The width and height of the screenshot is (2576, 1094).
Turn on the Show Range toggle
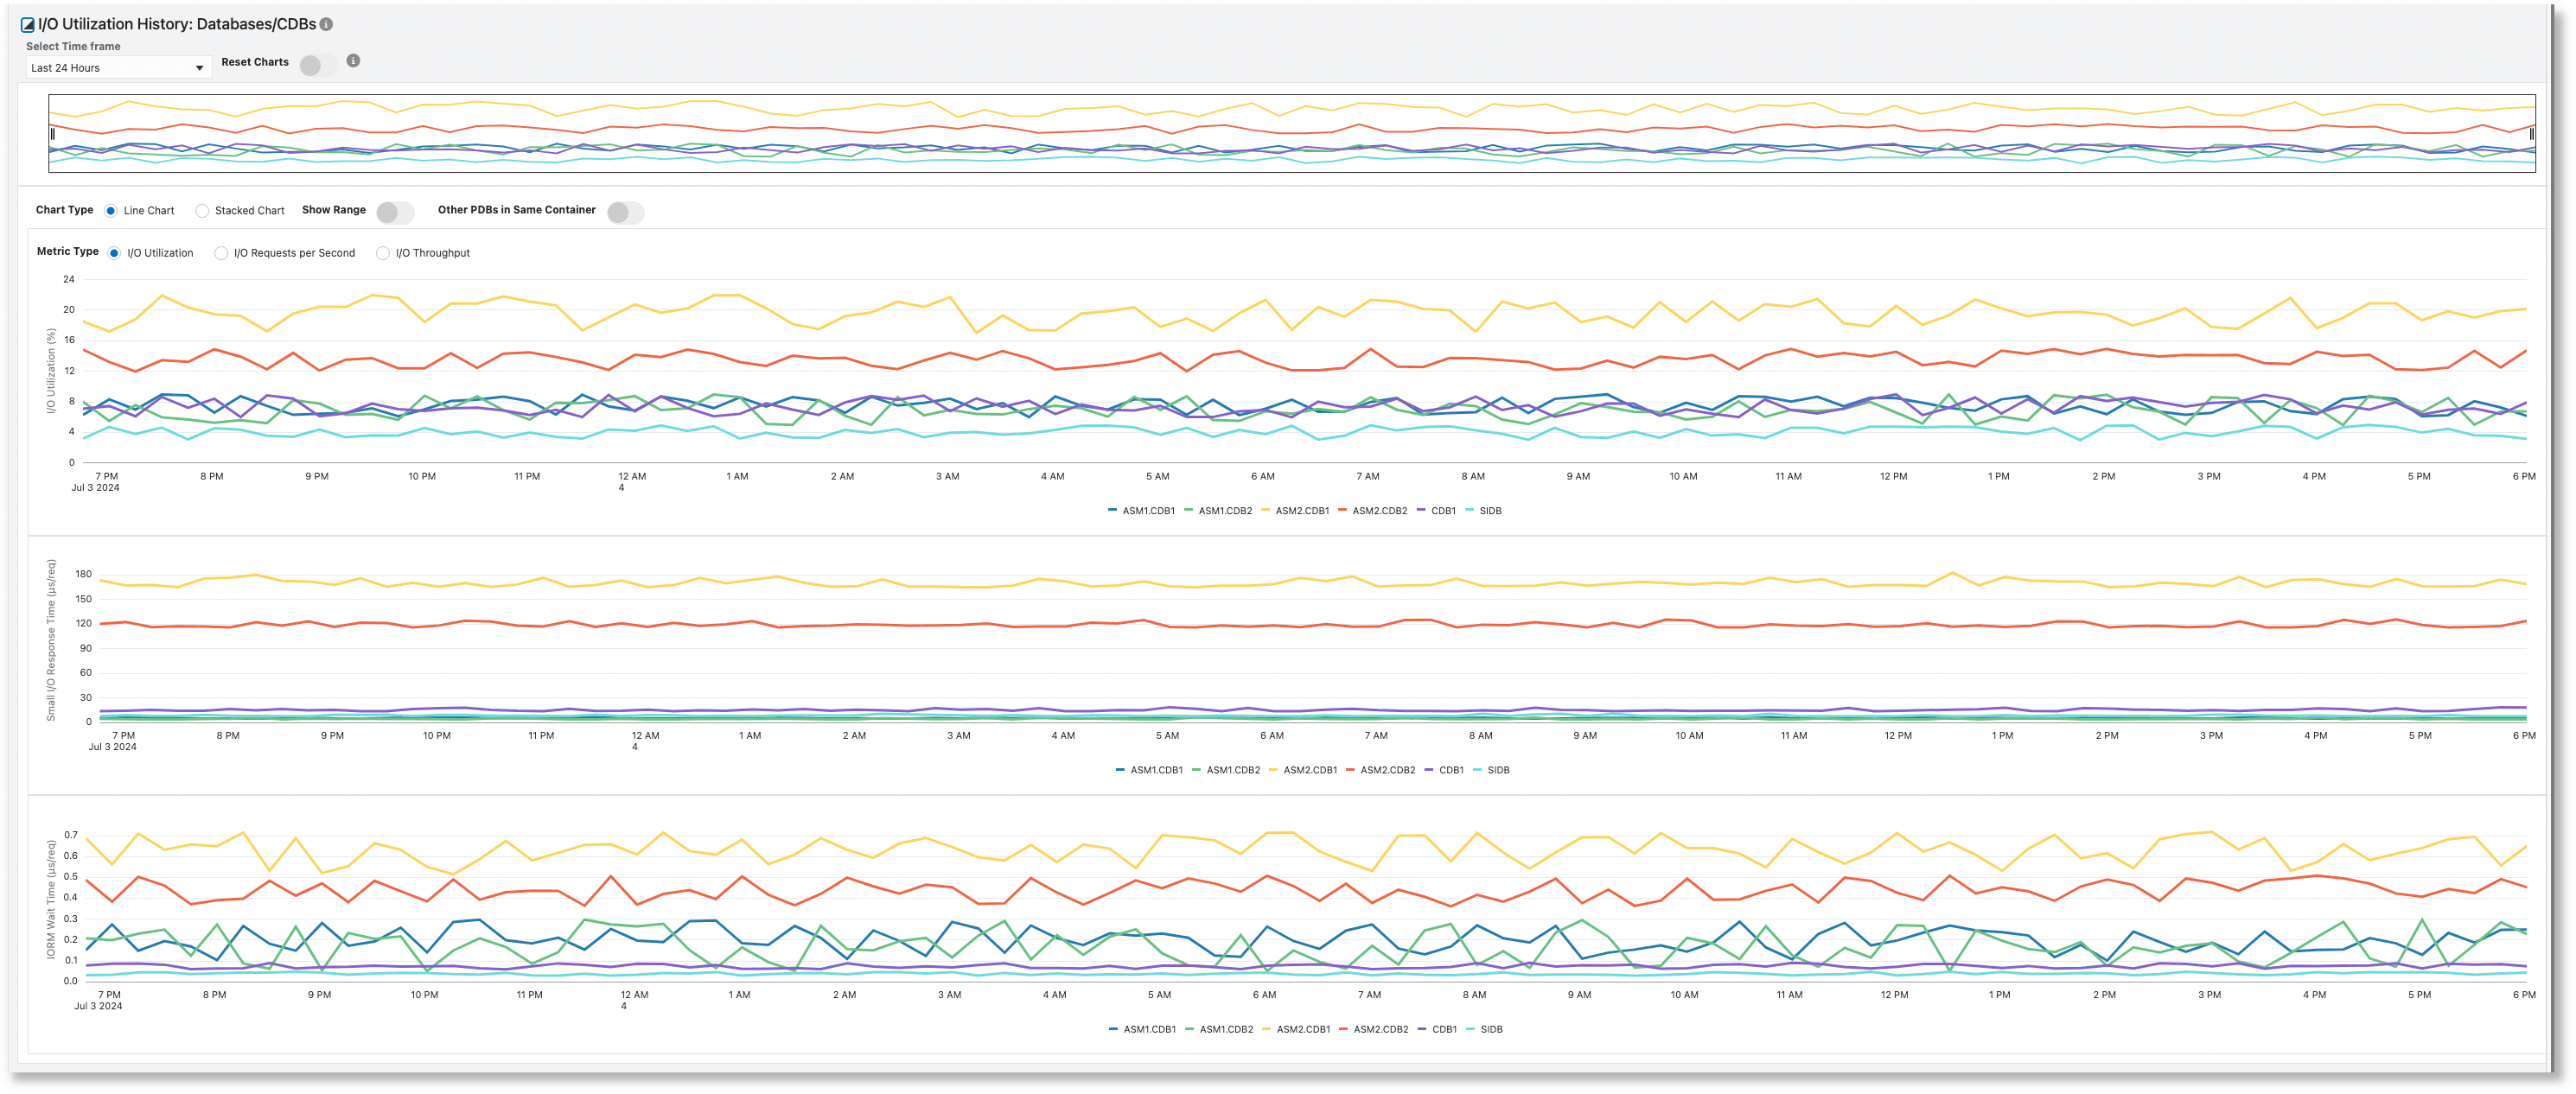pos(394,213)
